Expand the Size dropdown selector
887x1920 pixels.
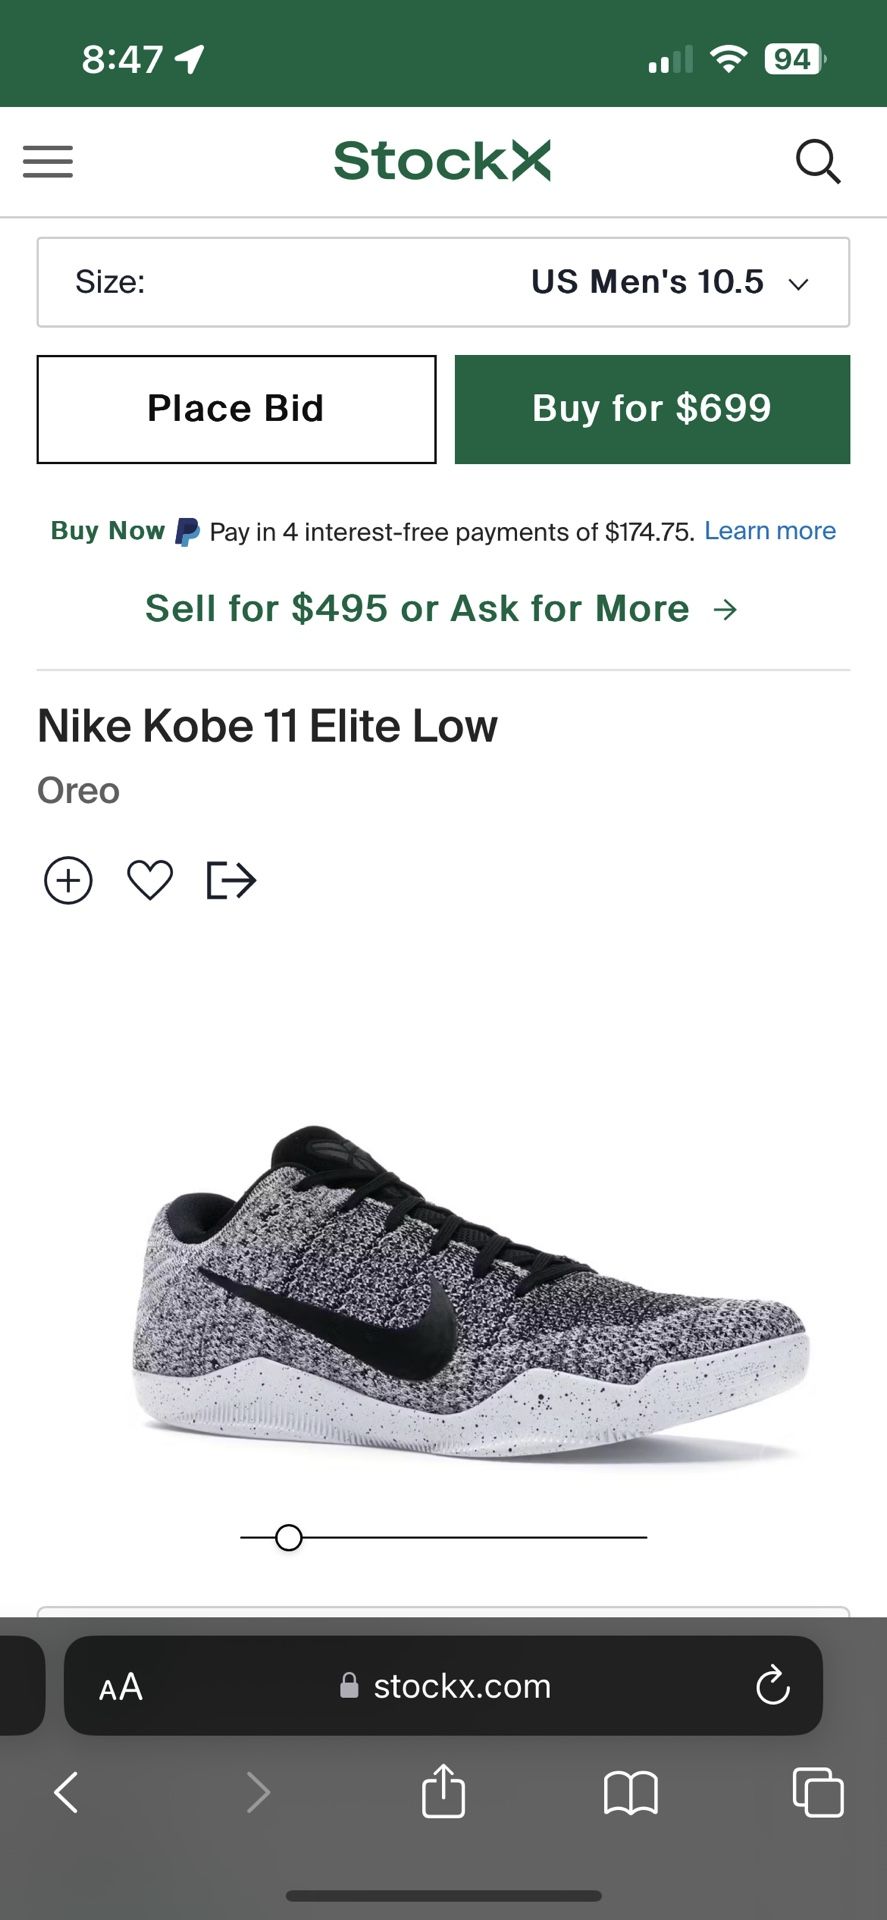pos(443,282)
